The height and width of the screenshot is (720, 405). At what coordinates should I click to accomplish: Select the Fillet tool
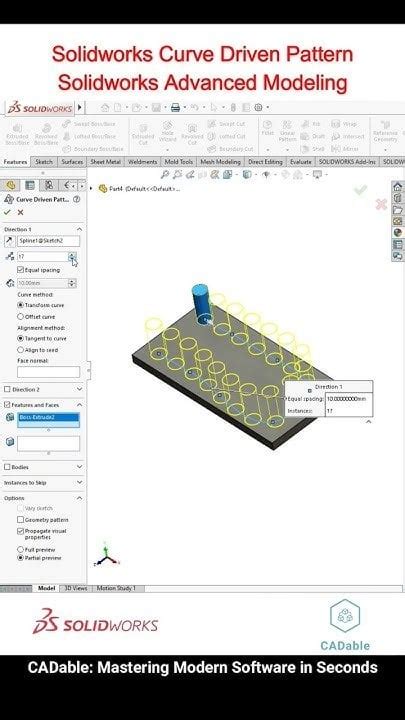pyautogui.click(x=267, y=129)
